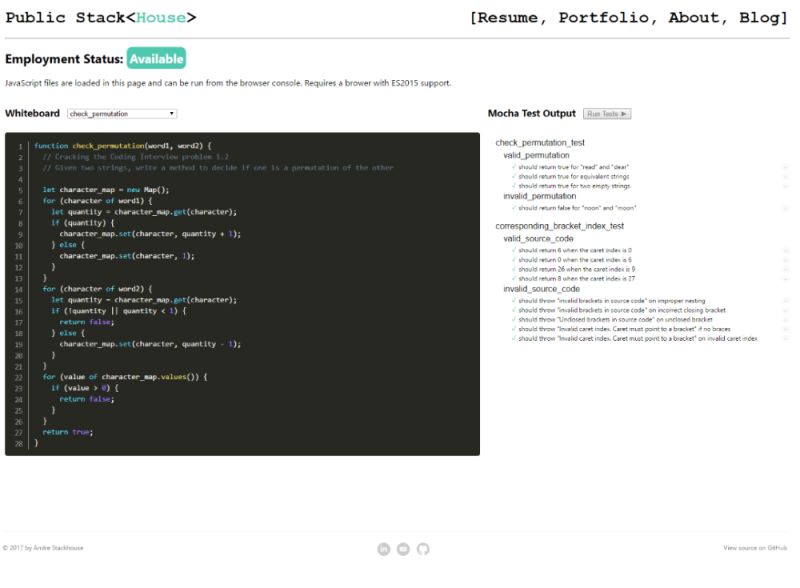
Task: Click the valid_source_code suite heading
Action: click(x=538, y=239)
